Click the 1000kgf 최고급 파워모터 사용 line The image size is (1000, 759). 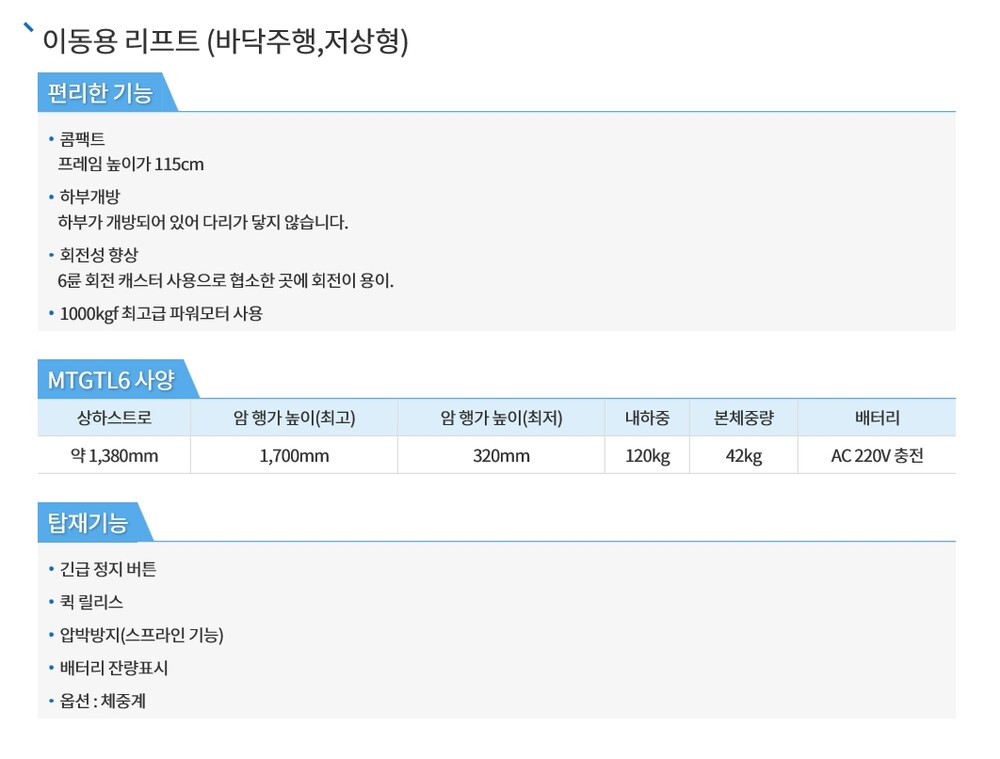(x=160, y=313)
